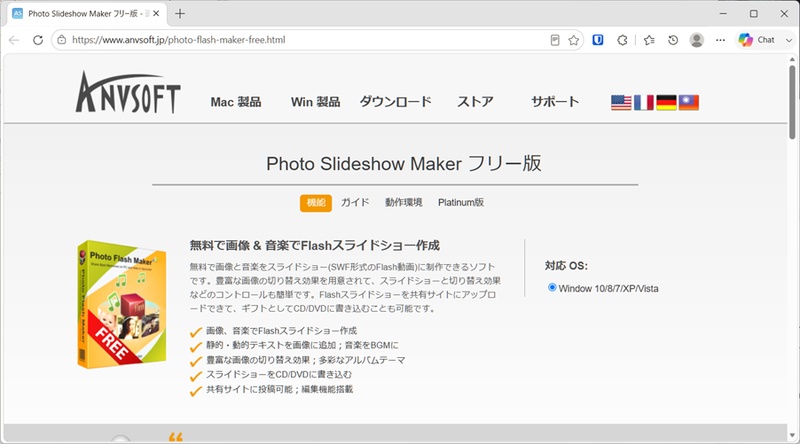
Task: Open the ストア menu
Action: 475,102
